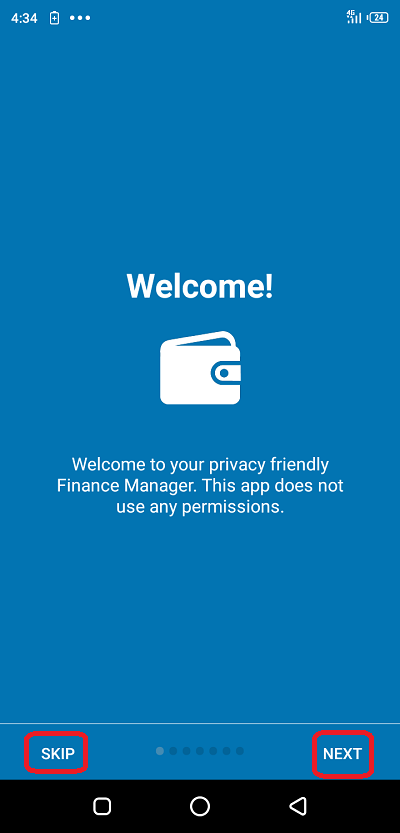This screenshot has width=400, height=833.
Task: Tap the privacy friendly Finance Manager description
Action: [200, 486]
